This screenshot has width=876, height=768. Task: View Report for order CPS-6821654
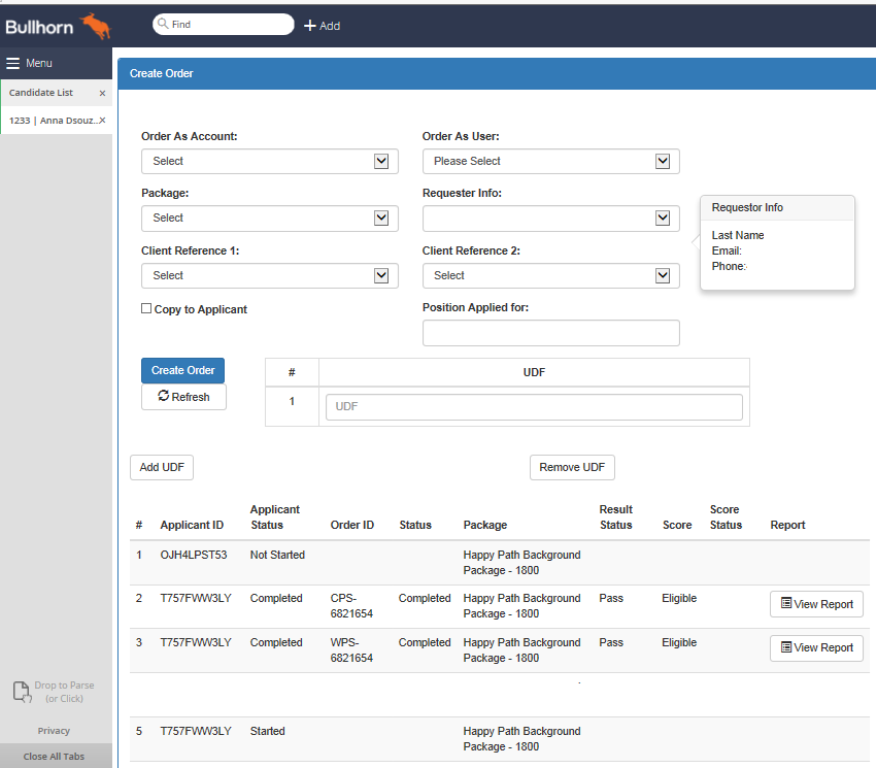[816, 604]
